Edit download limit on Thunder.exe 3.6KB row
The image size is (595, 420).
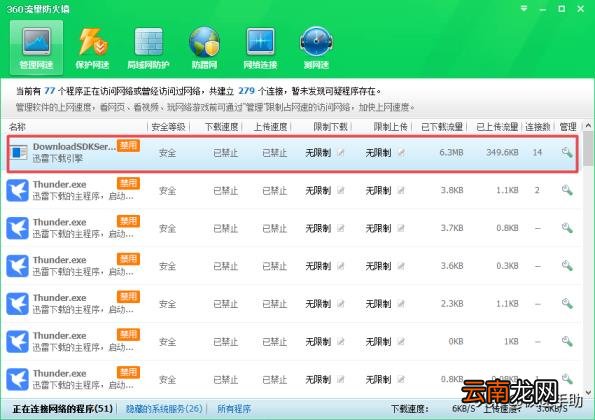[x=341, y=266]
